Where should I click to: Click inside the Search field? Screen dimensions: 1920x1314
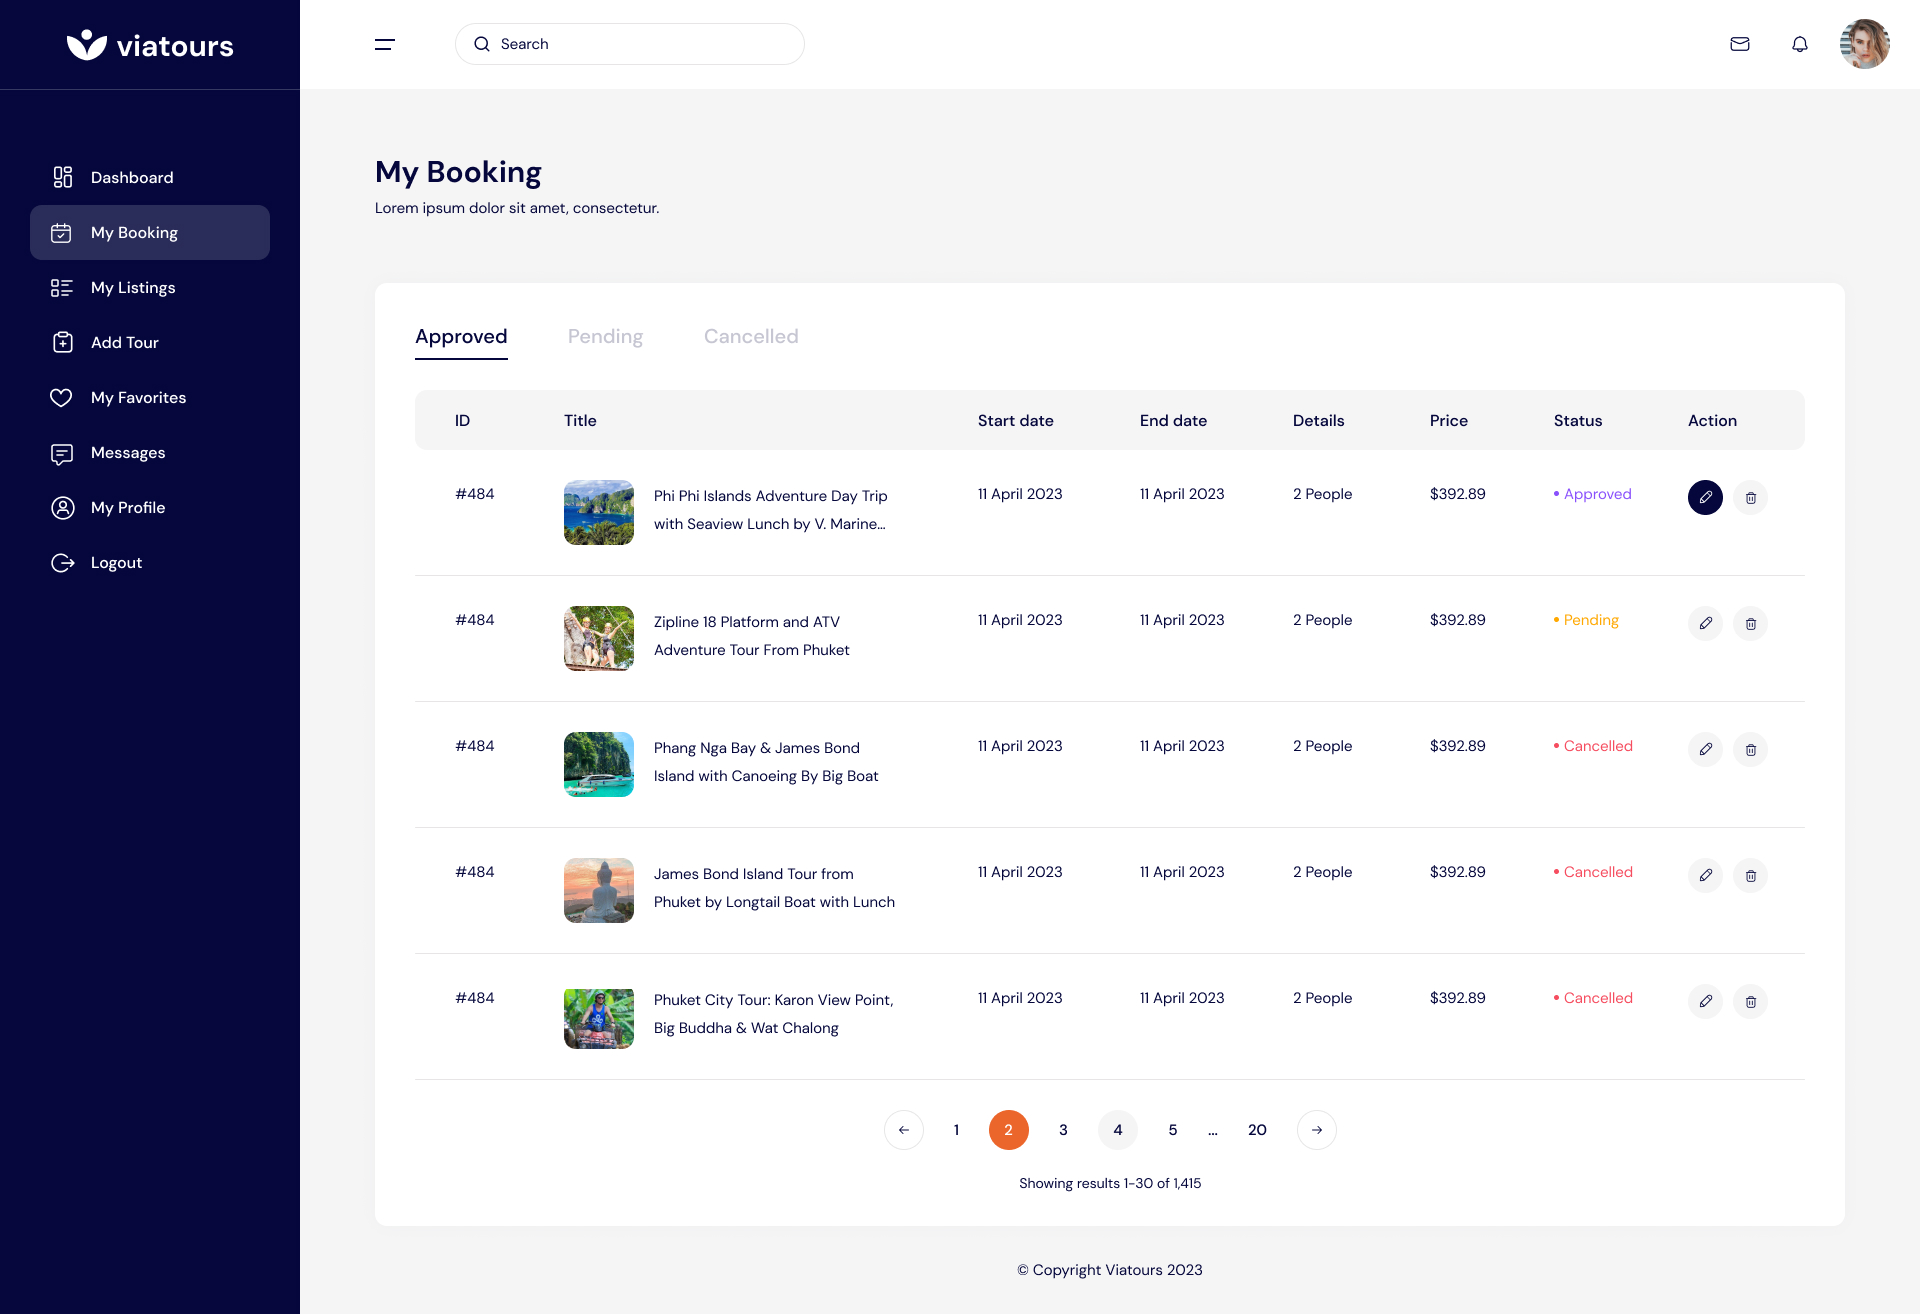point(630,44)
